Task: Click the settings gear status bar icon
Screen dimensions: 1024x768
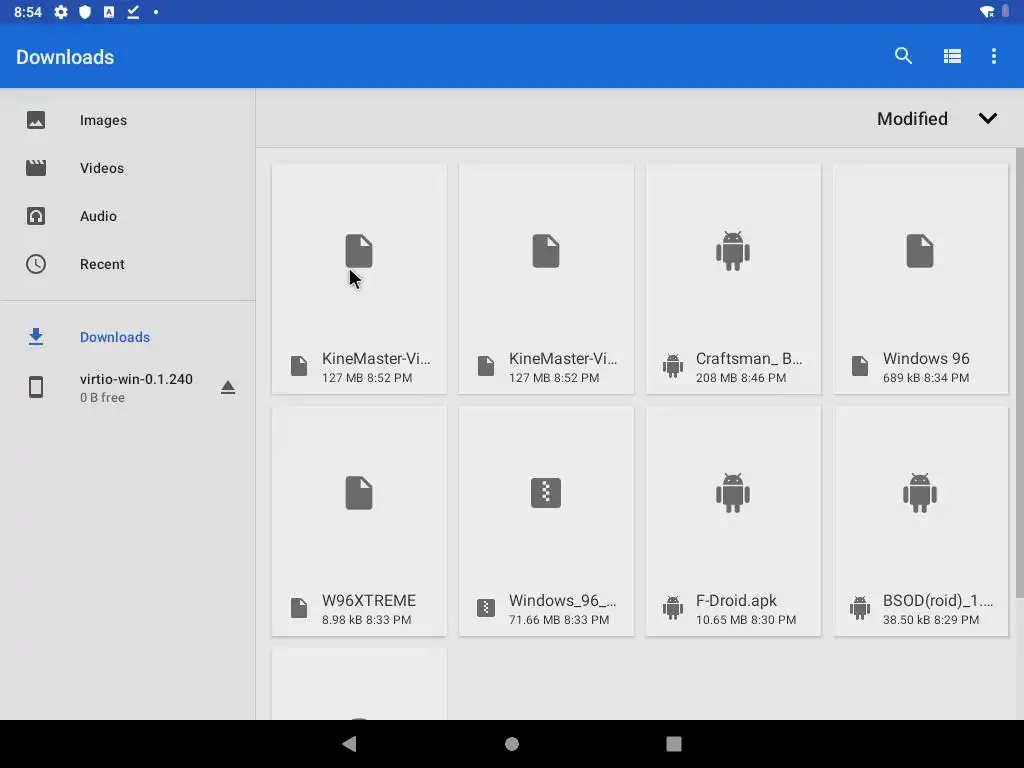Action: click(x=61, y=12)
